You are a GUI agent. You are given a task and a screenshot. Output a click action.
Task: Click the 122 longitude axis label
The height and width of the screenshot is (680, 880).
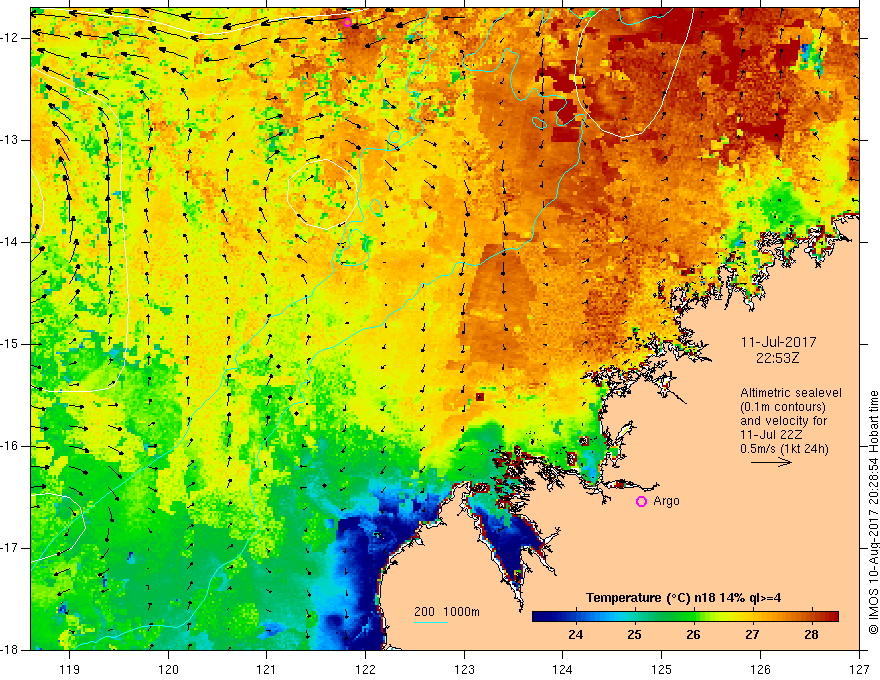365,669
